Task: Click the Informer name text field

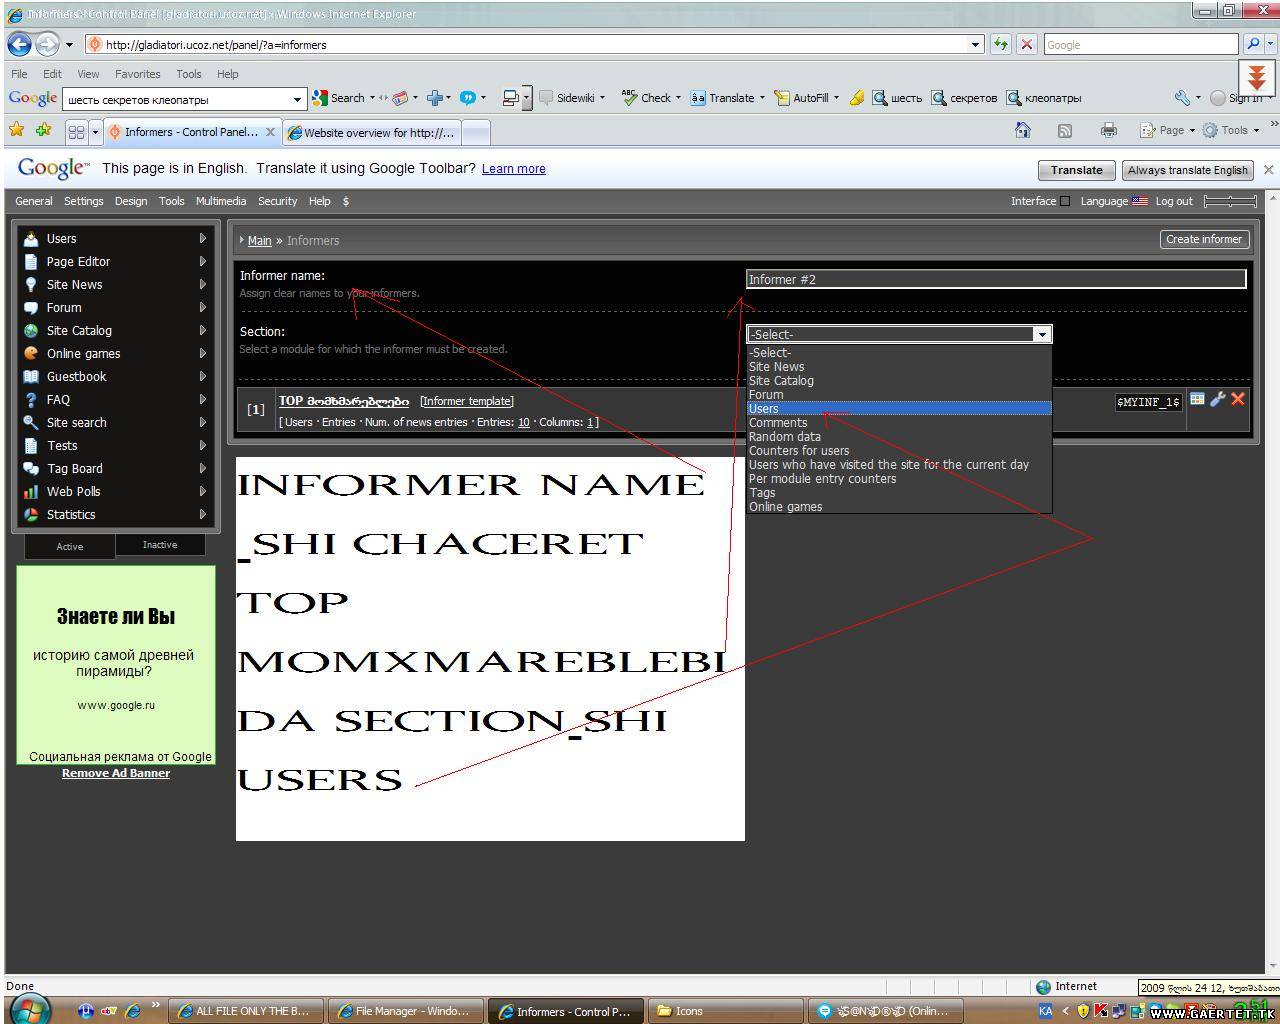Action: (995, 279)
